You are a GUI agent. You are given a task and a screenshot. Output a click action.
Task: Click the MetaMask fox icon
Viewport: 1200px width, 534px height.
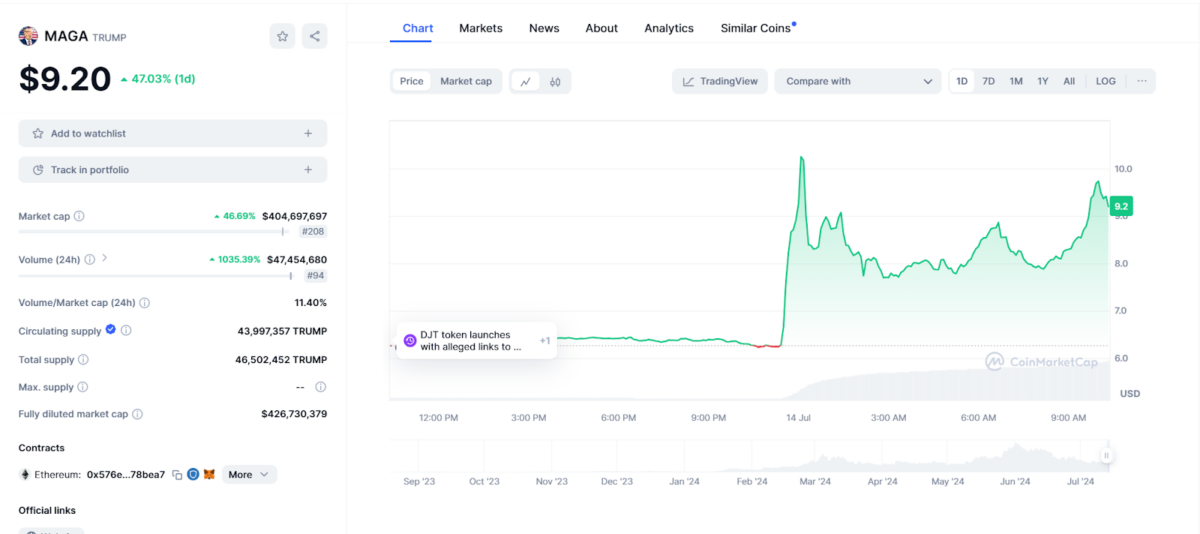[209, 475]
